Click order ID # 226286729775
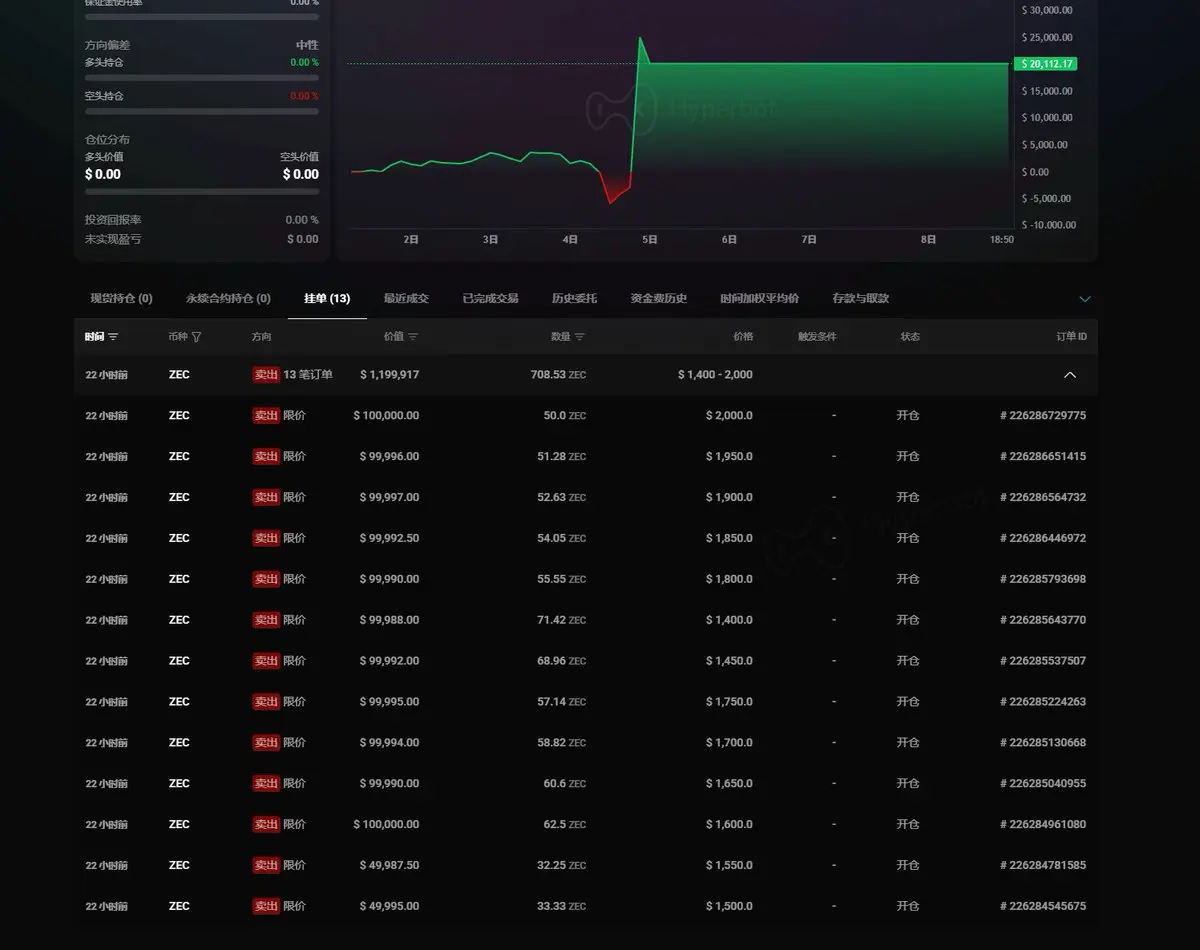The width and height of the screenshot is (1200, 950). tap(1043, 415)
